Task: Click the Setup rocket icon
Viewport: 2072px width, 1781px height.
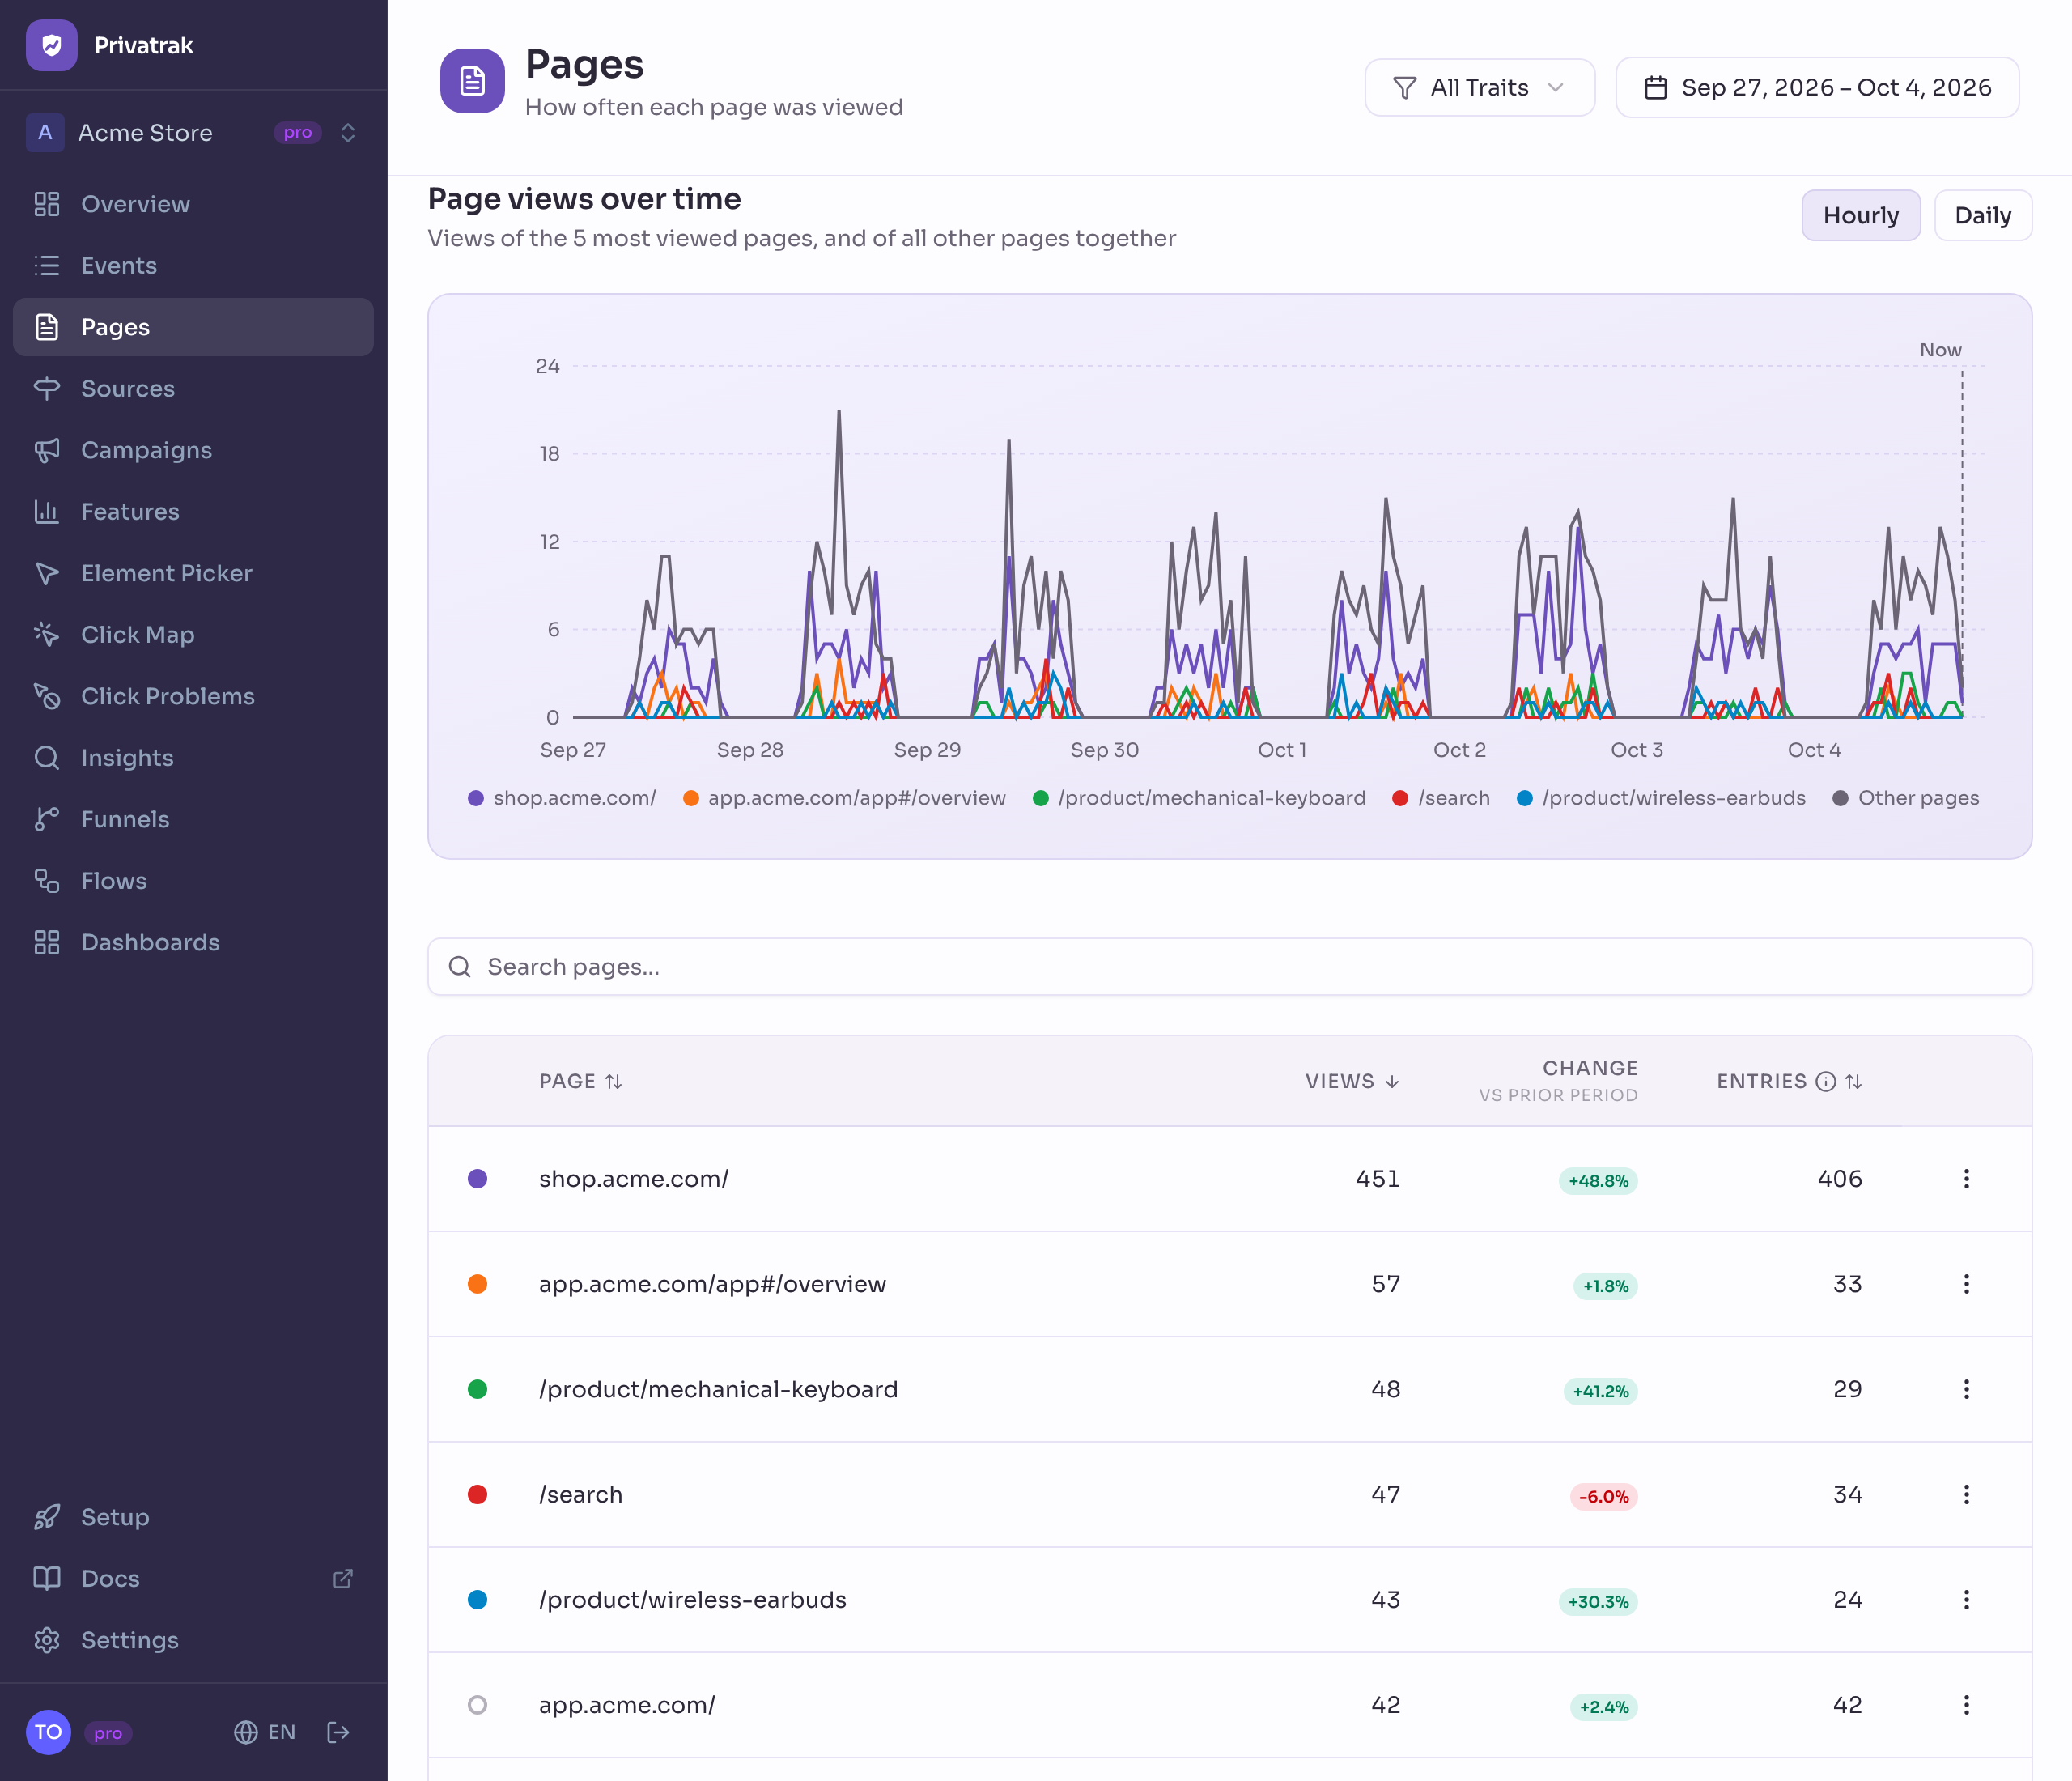Action: pyautogui.click(x=47, y=1517)
